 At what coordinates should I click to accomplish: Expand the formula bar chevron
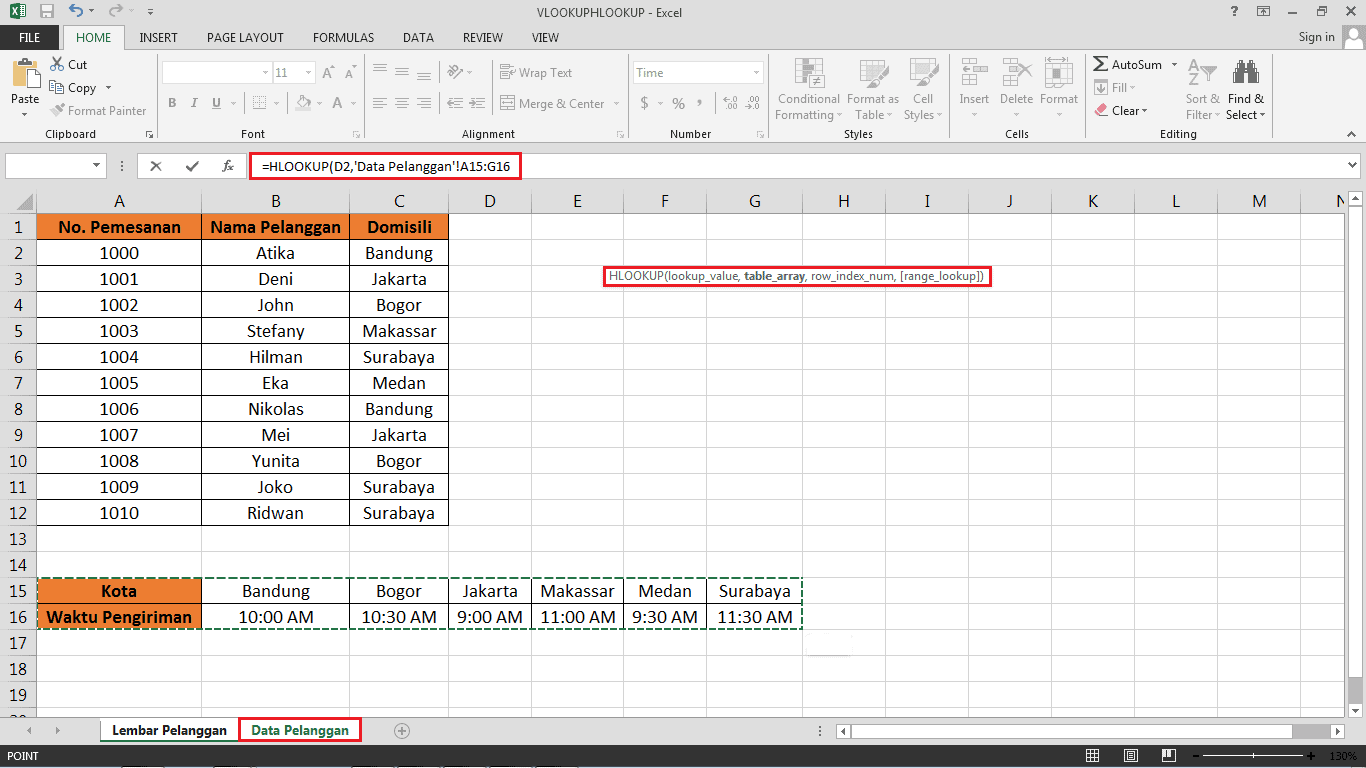click(1353, 166)
